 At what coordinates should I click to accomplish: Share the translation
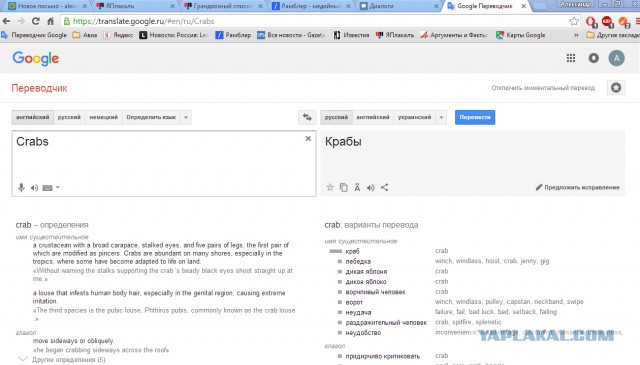coord(384,187)
